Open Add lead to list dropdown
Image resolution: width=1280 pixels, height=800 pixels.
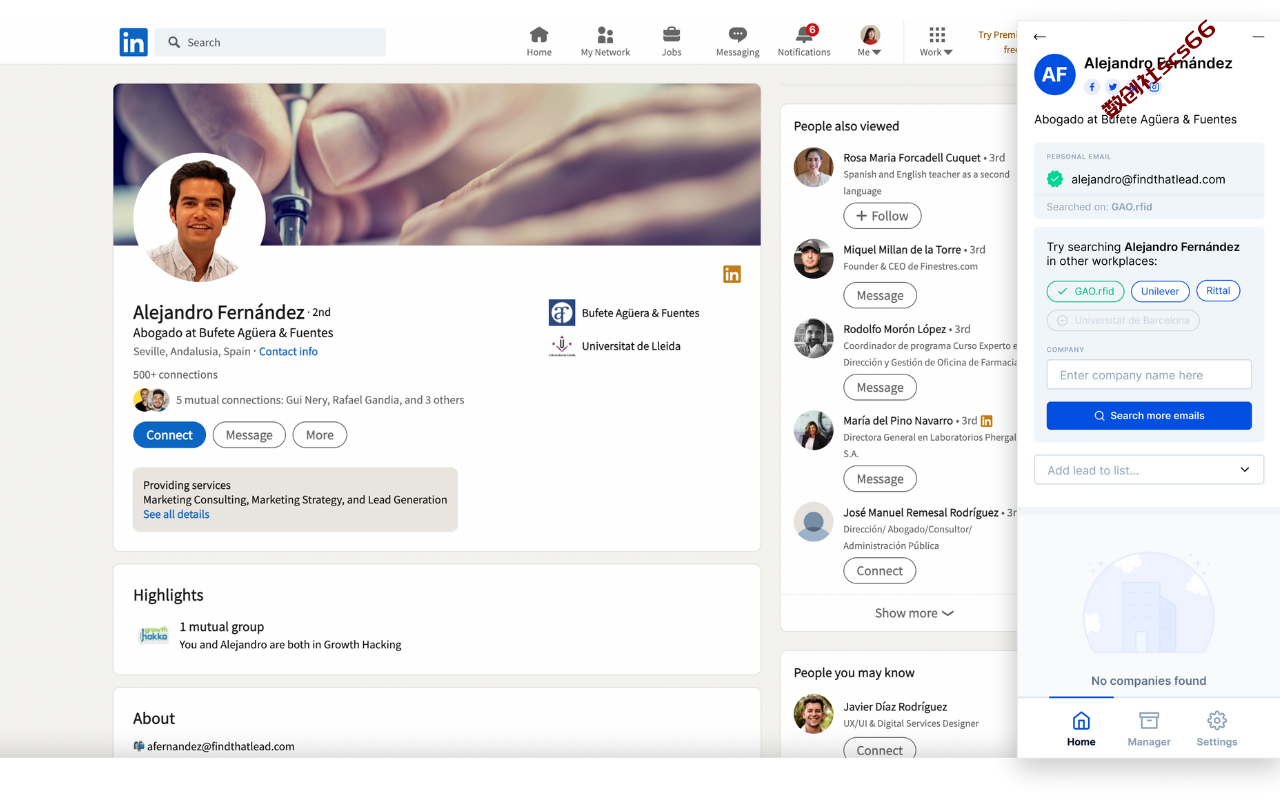(x=1149, y=470)
